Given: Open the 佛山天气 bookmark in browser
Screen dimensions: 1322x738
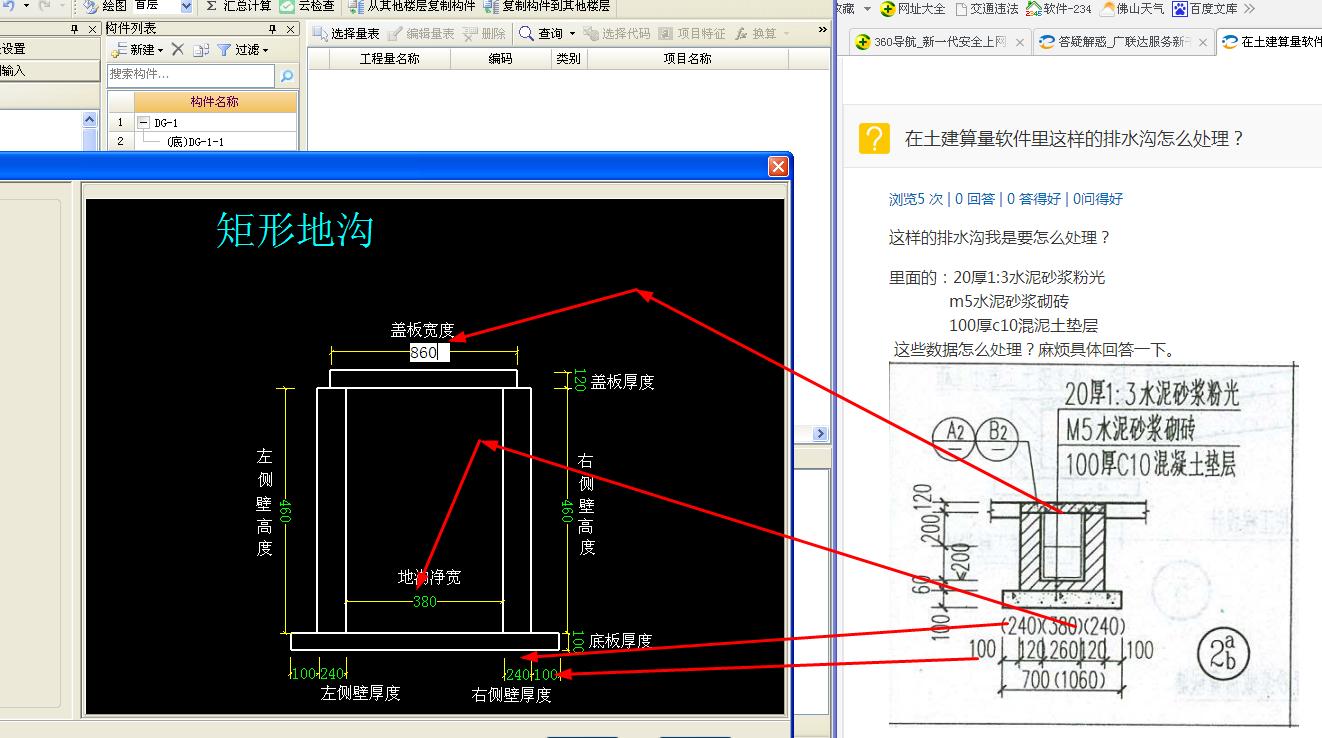Looking at the screenshot, I should tap(1132, 9).
